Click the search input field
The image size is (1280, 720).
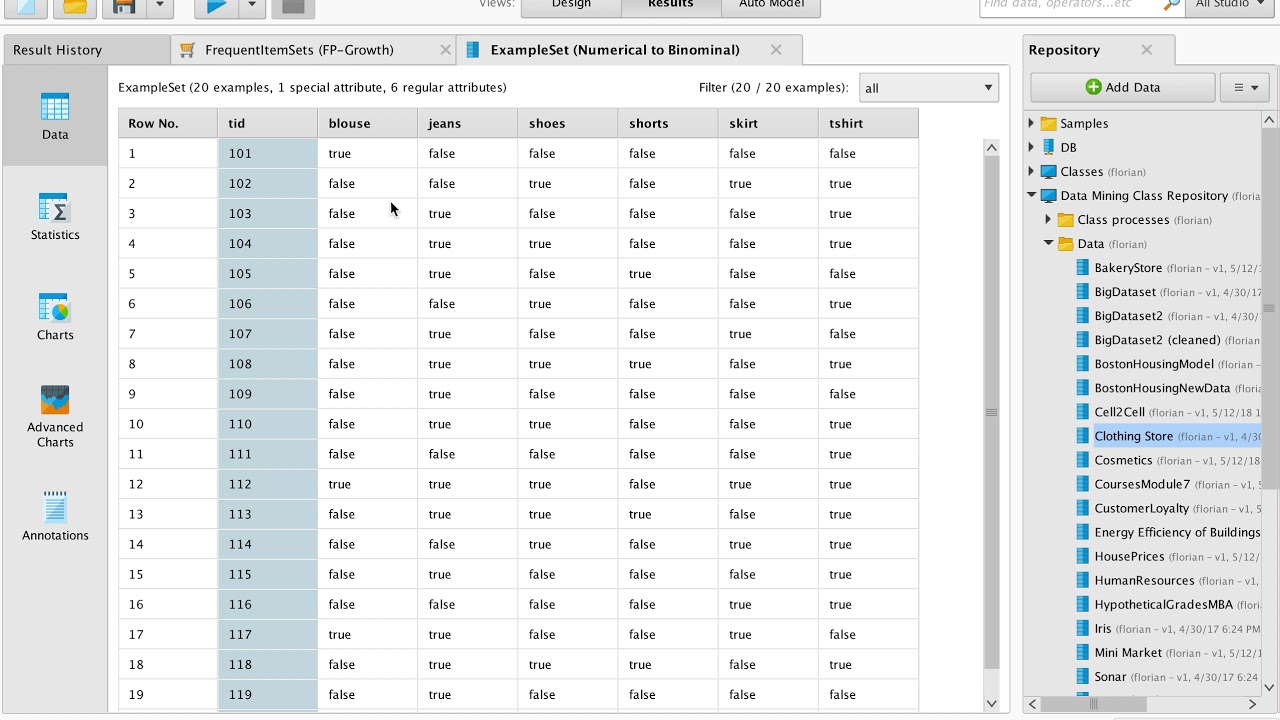pos(1070,6)
